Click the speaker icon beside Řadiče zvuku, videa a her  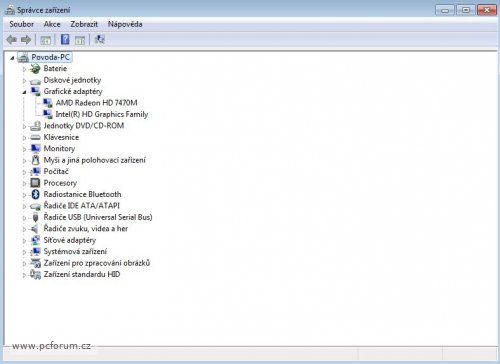point(35,229)
